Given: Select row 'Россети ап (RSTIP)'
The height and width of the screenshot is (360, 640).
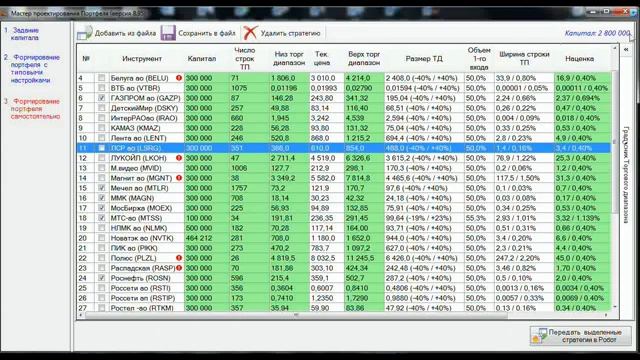Looking at the screenshot, I should point(344,298).
